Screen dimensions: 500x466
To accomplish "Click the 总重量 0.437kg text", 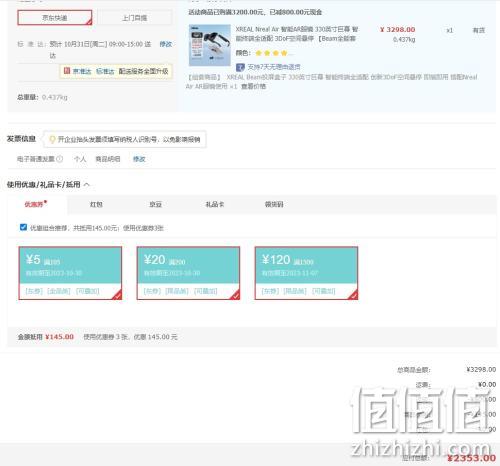I will 42,97.
